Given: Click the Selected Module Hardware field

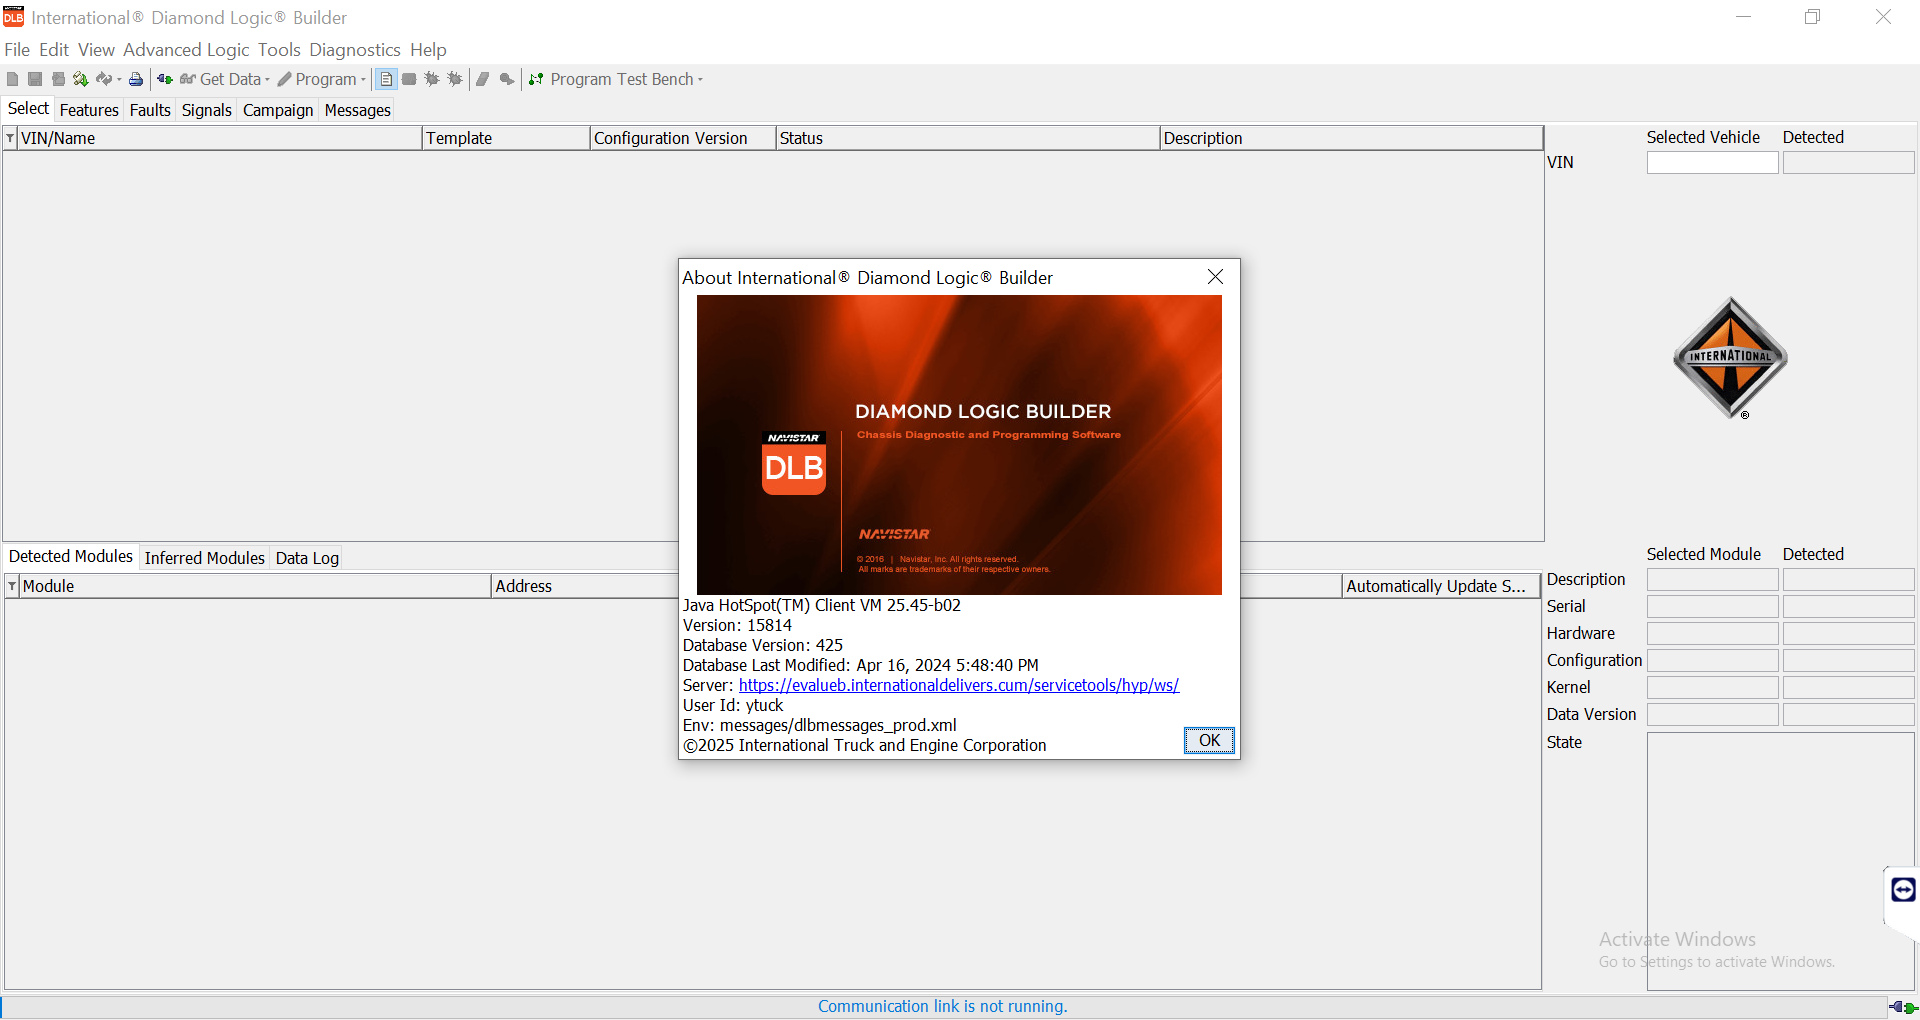Looking at the screenshot, I should point(1712,634).
